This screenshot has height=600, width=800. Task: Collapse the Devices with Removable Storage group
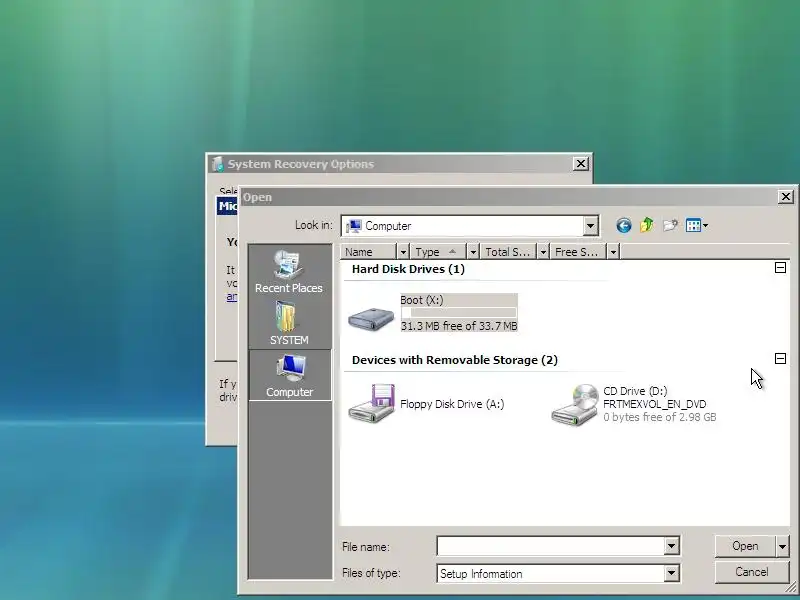[x=780, y=359]
